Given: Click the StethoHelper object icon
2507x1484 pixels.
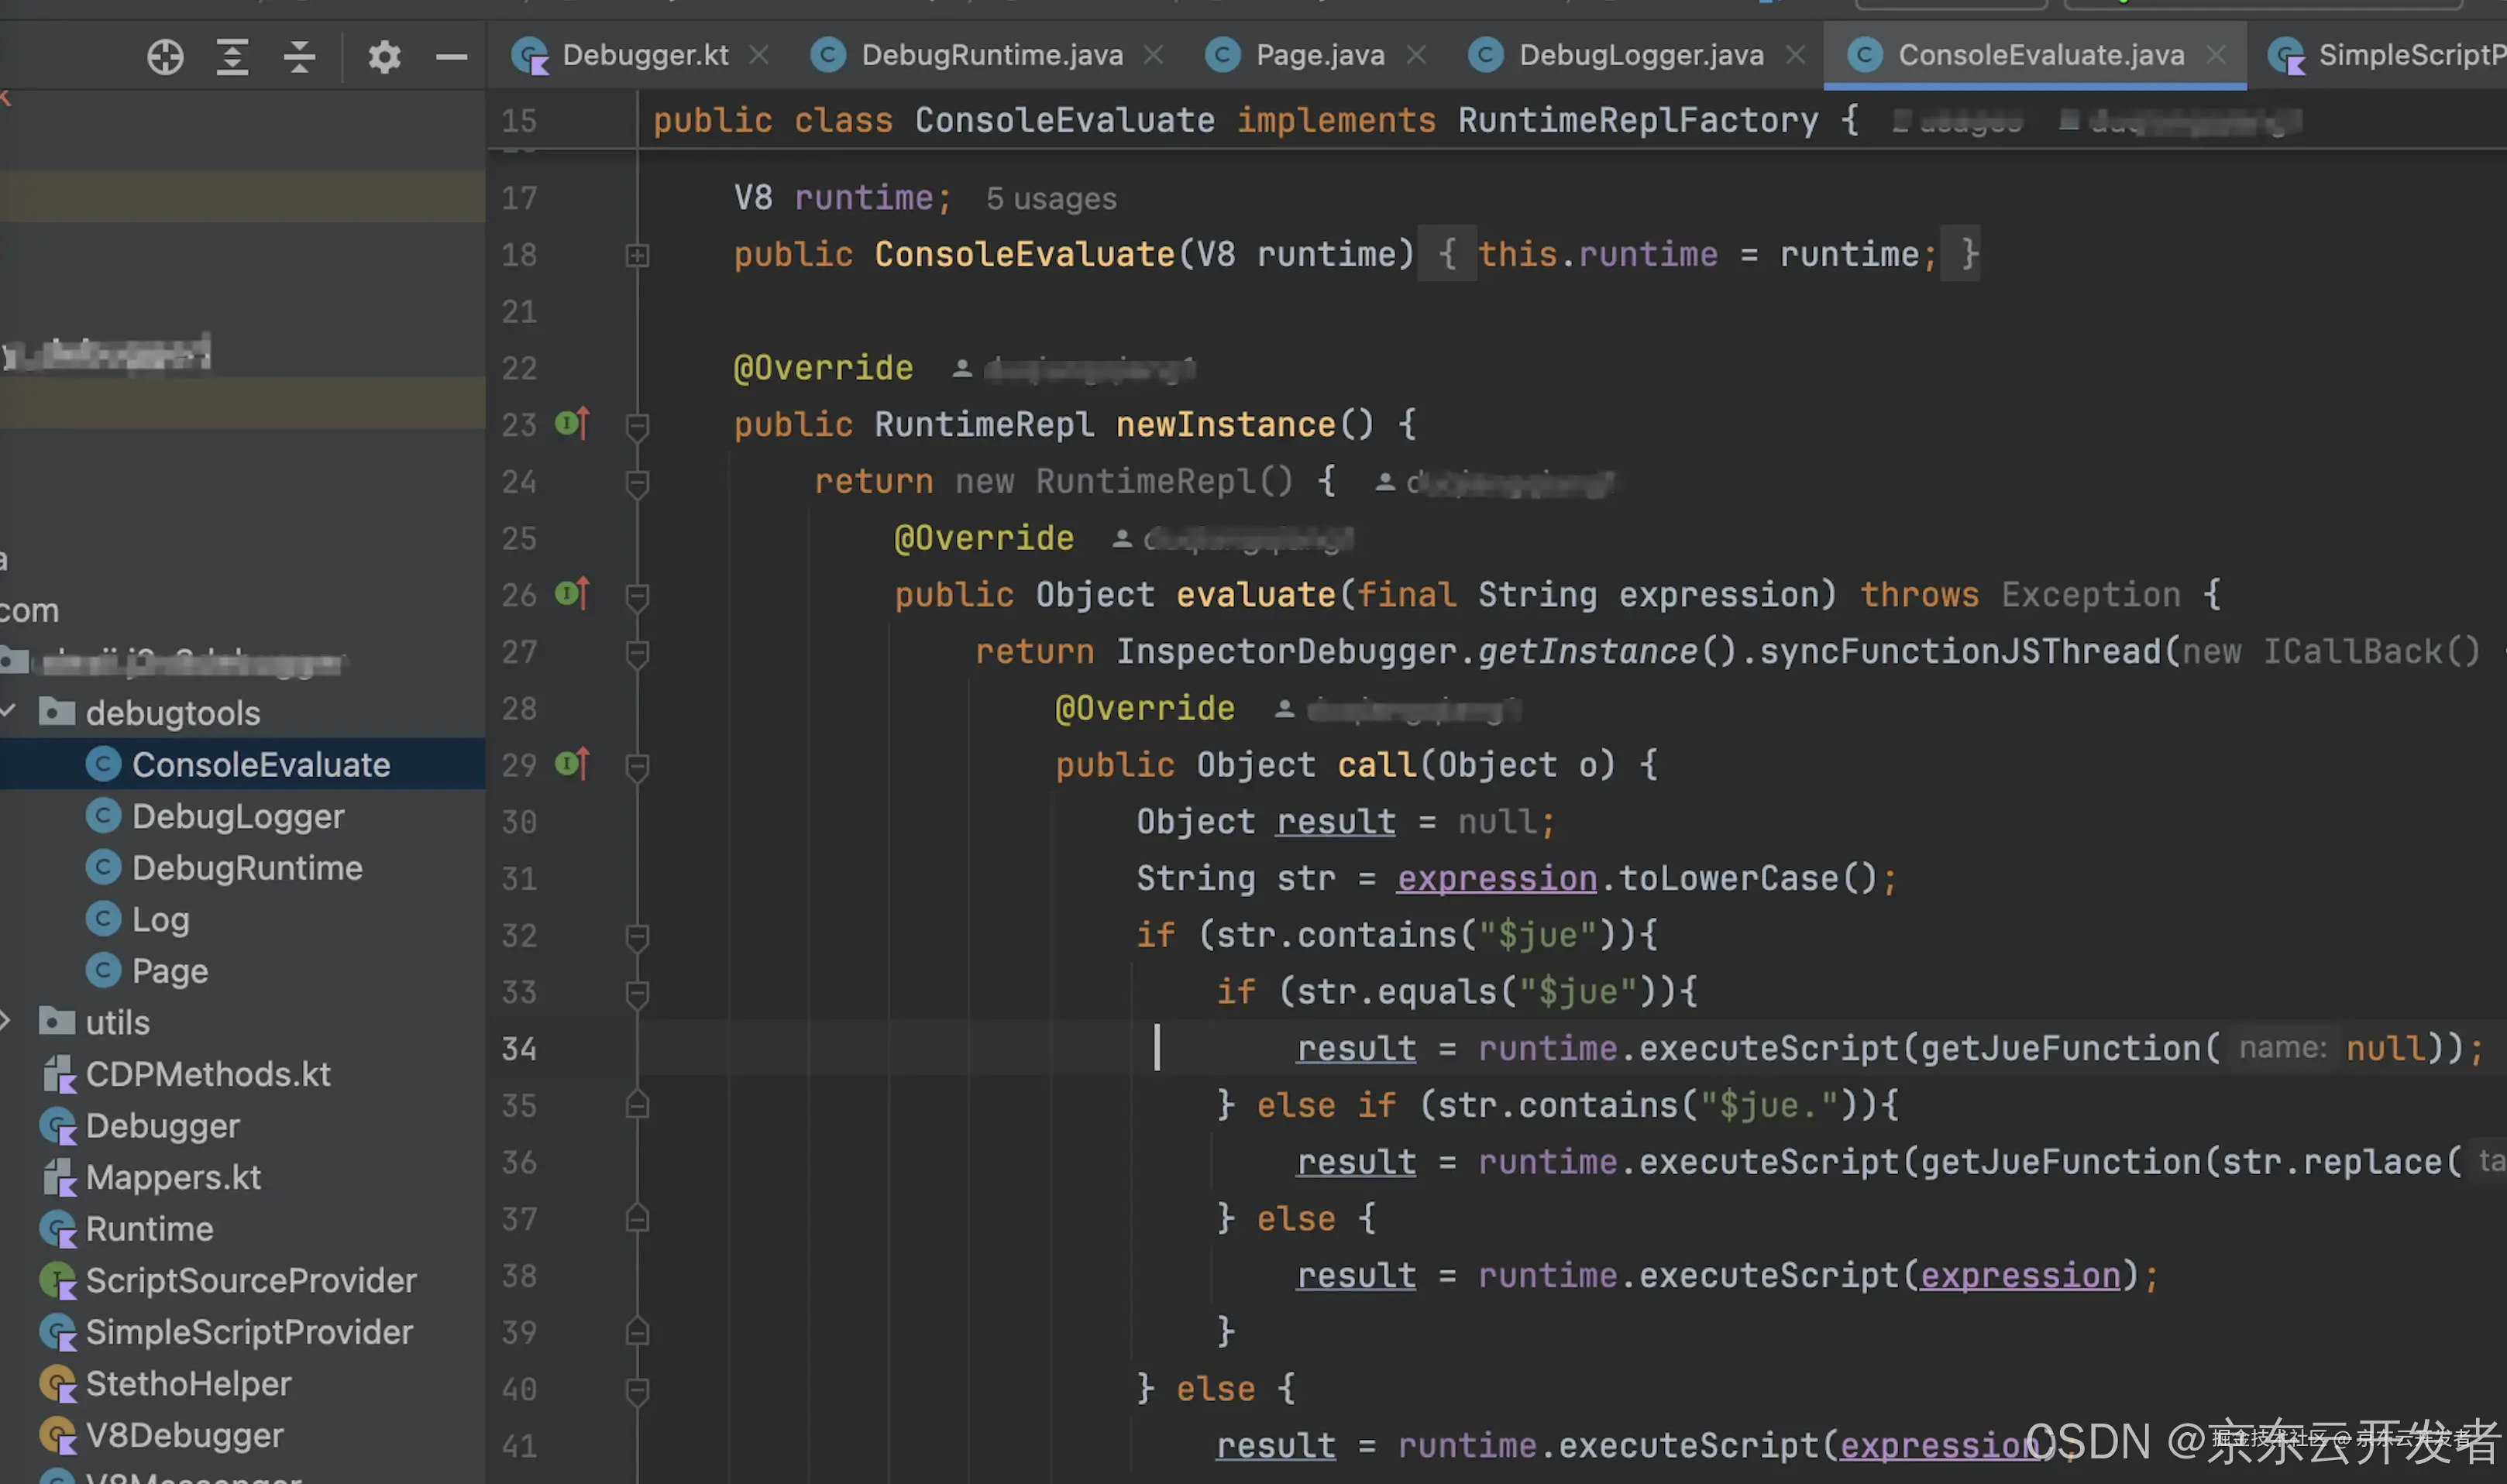Looking at the screenshot, I should pyautogui.click(x=58, y=1383).
